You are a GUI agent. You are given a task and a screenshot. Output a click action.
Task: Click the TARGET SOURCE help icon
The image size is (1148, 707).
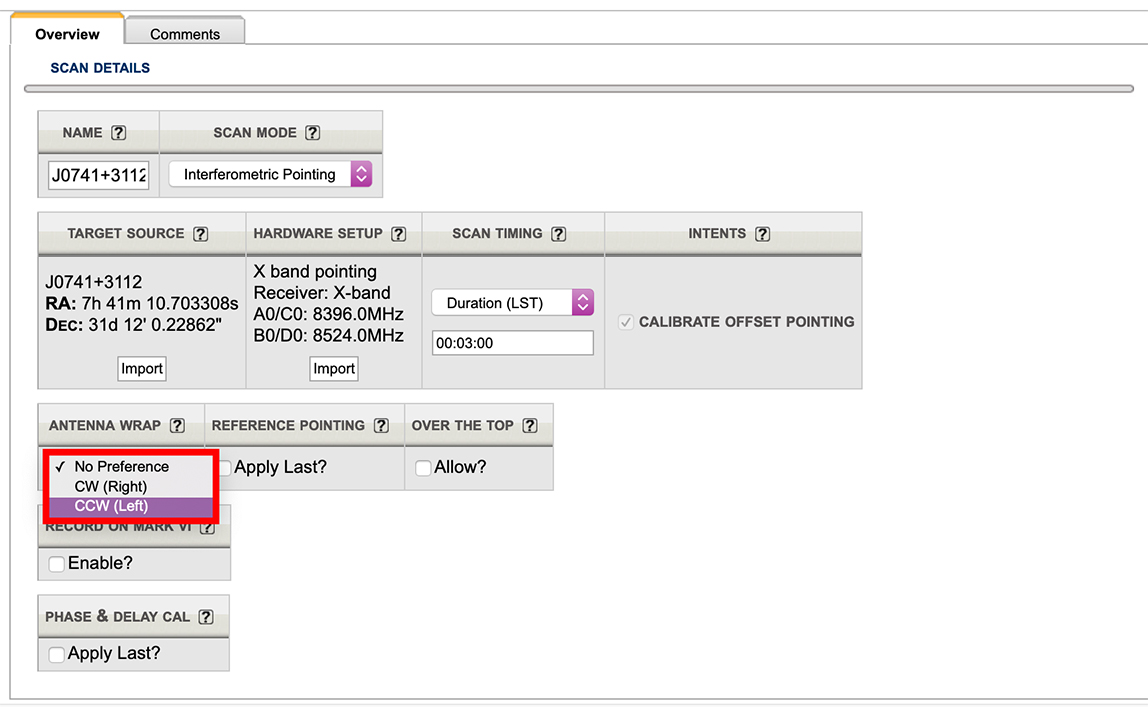[x=201, y=234]
